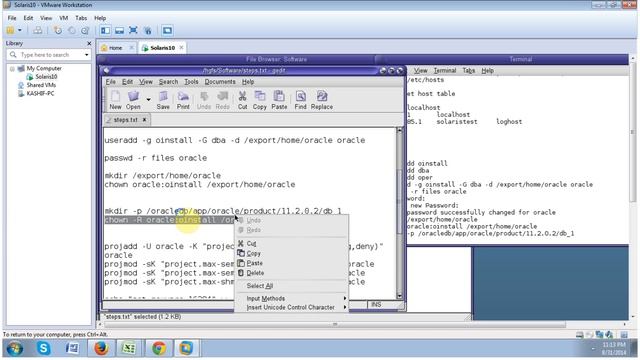
Task: Click the Open file icon in gedit
Action: (x=133, y=100)
